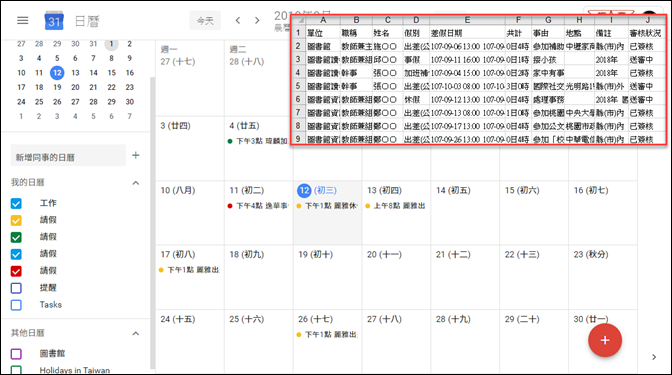Screen dimensions: 672x375
Task: Click the 差假日期 header cell in spreadsheet
Action: 467,33
